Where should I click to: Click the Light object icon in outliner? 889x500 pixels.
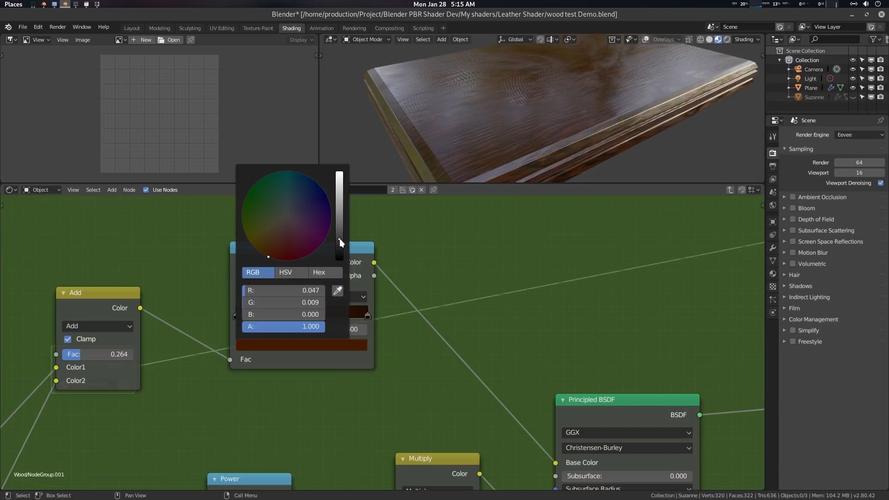click(798, 78)
